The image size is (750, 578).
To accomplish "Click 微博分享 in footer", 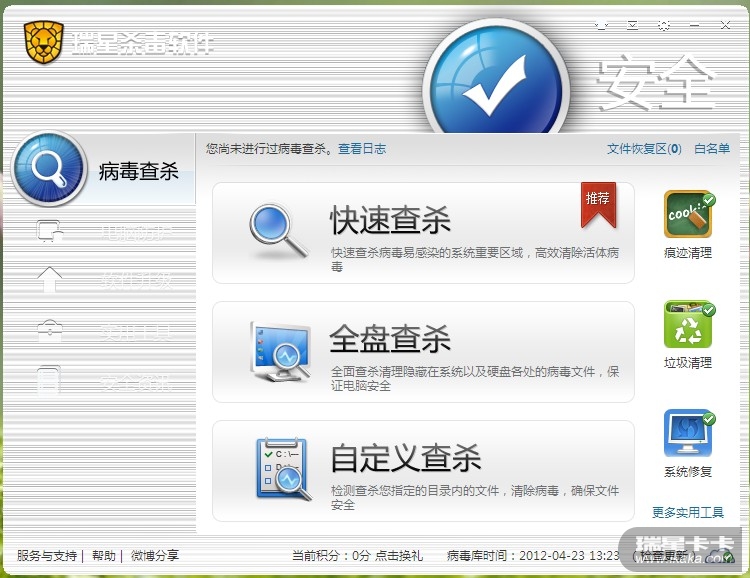I will [x=155, y=556].
